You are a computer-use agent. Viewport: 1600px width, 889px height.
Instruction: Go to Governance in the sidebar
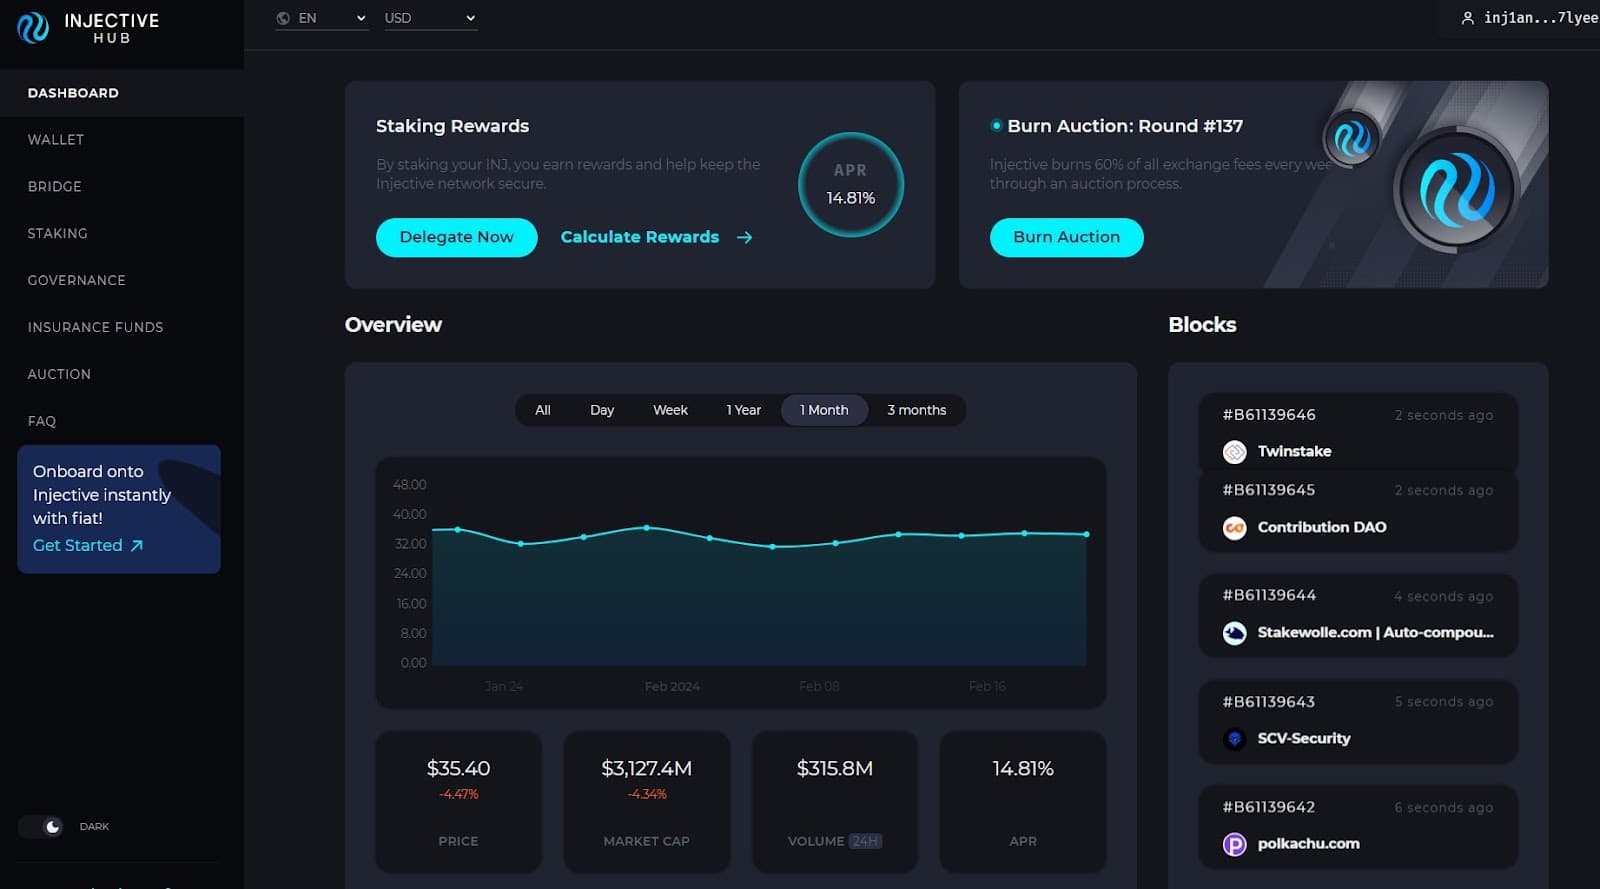(x=76, y=280)
